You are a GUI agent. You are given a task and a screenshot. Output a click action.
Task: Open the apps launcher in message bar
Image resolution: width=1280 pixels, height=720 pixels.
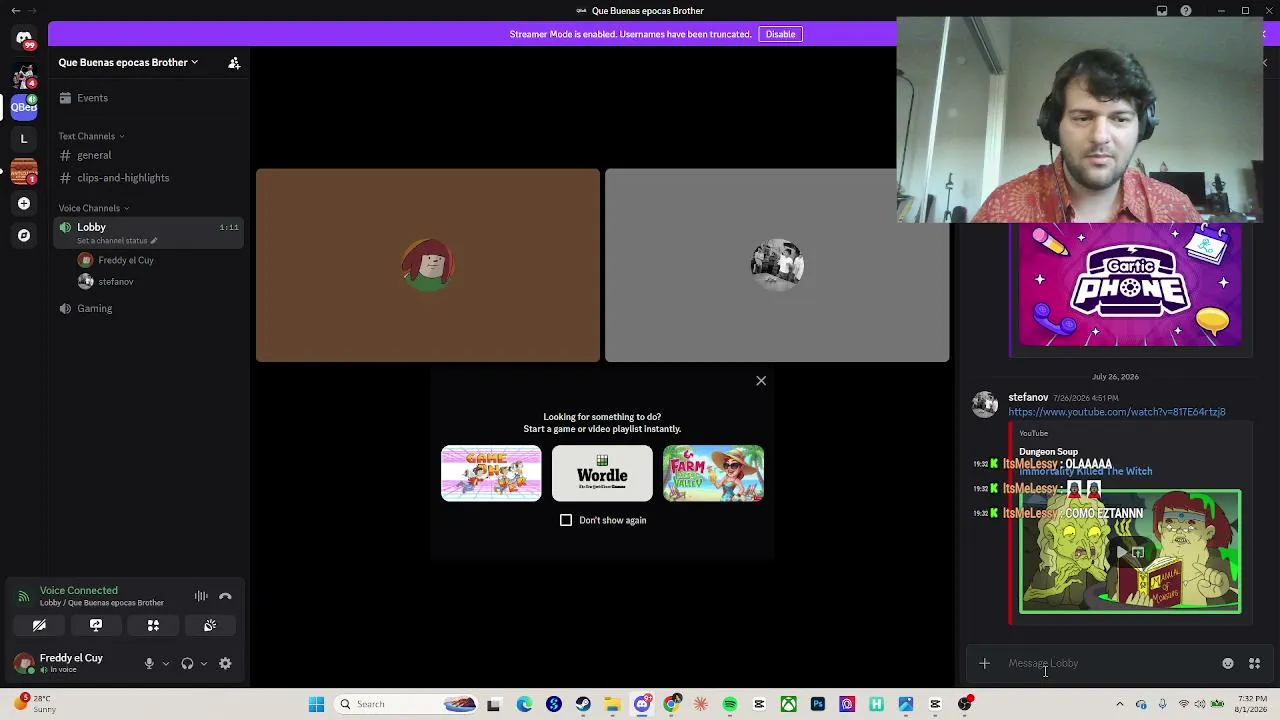[1254, 663]
